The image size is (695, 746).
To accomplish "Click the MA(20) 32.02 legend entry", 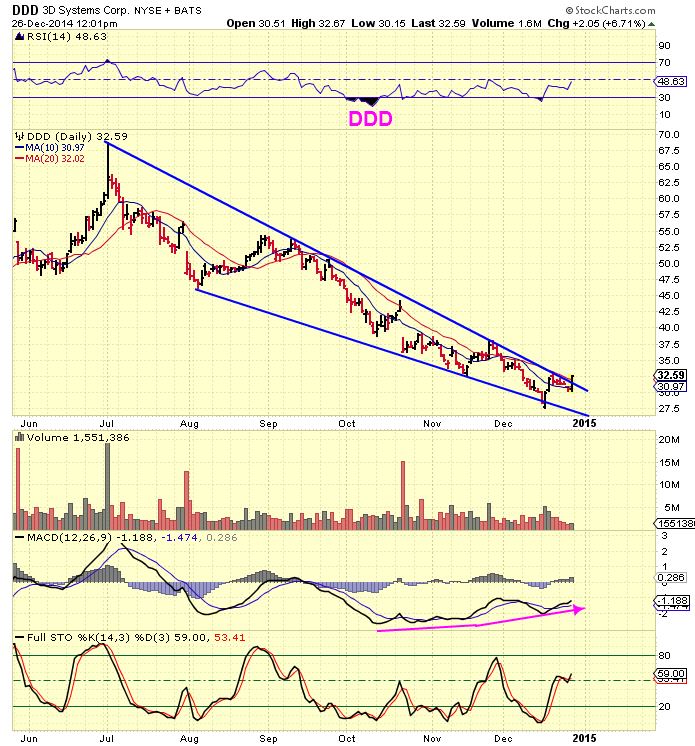I will click(x=50, y=158).
